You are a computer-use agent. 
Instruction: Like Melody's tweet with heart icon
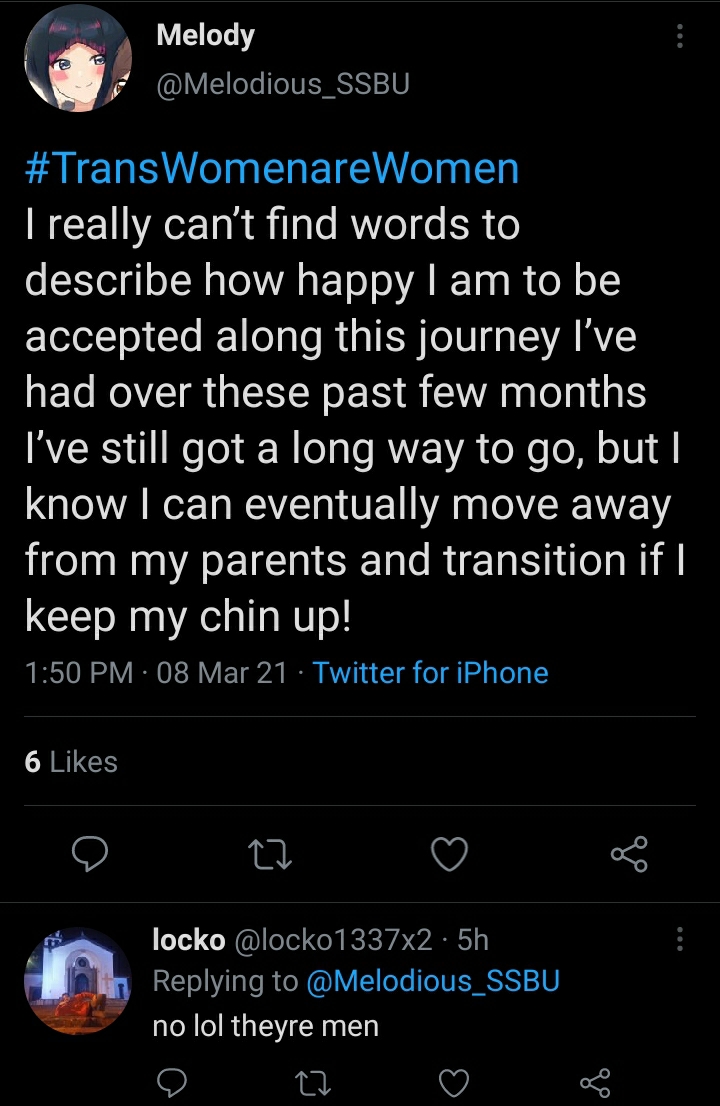450,854
